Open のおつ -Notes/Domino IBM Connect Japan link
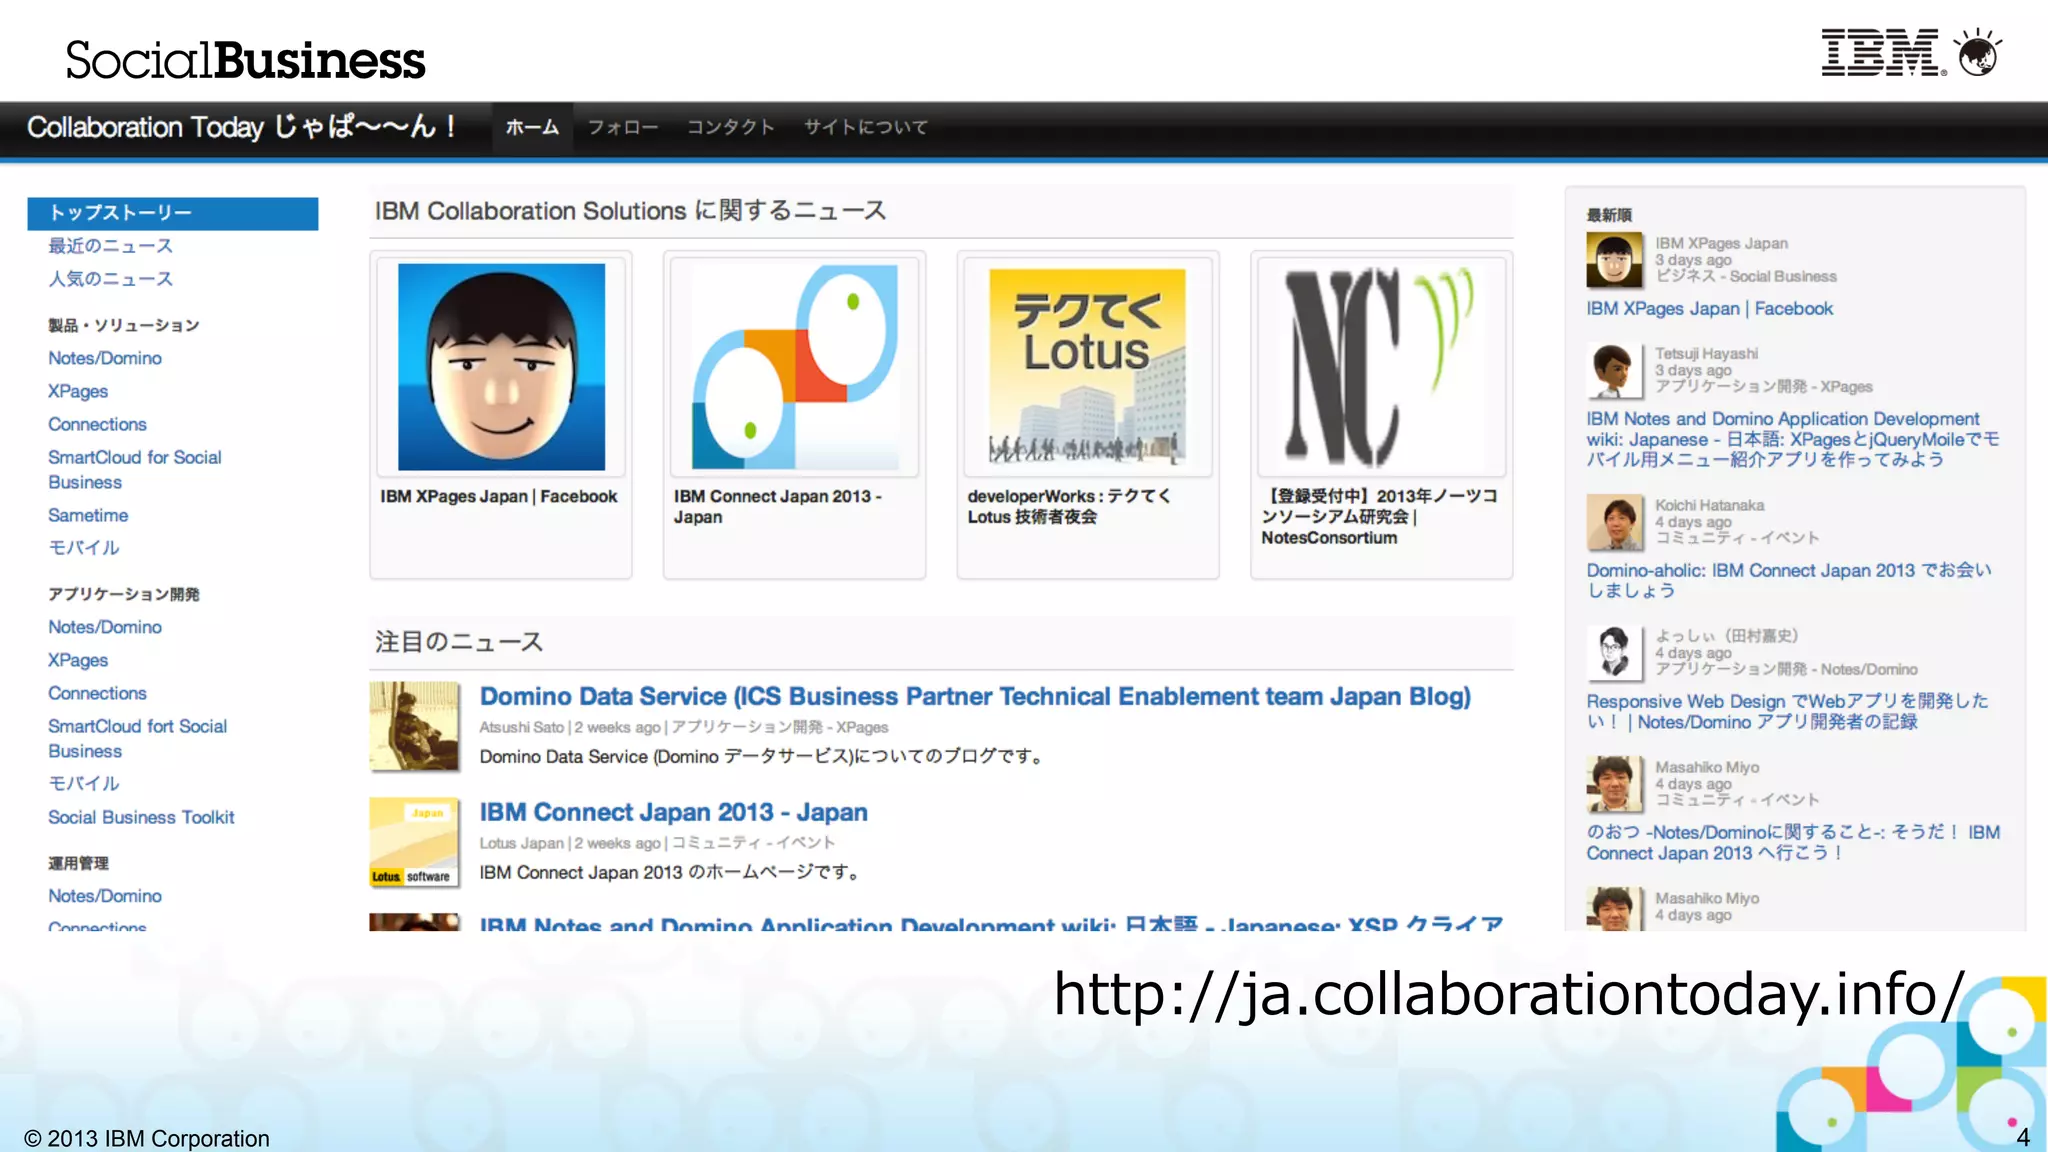 point(1792,842)
